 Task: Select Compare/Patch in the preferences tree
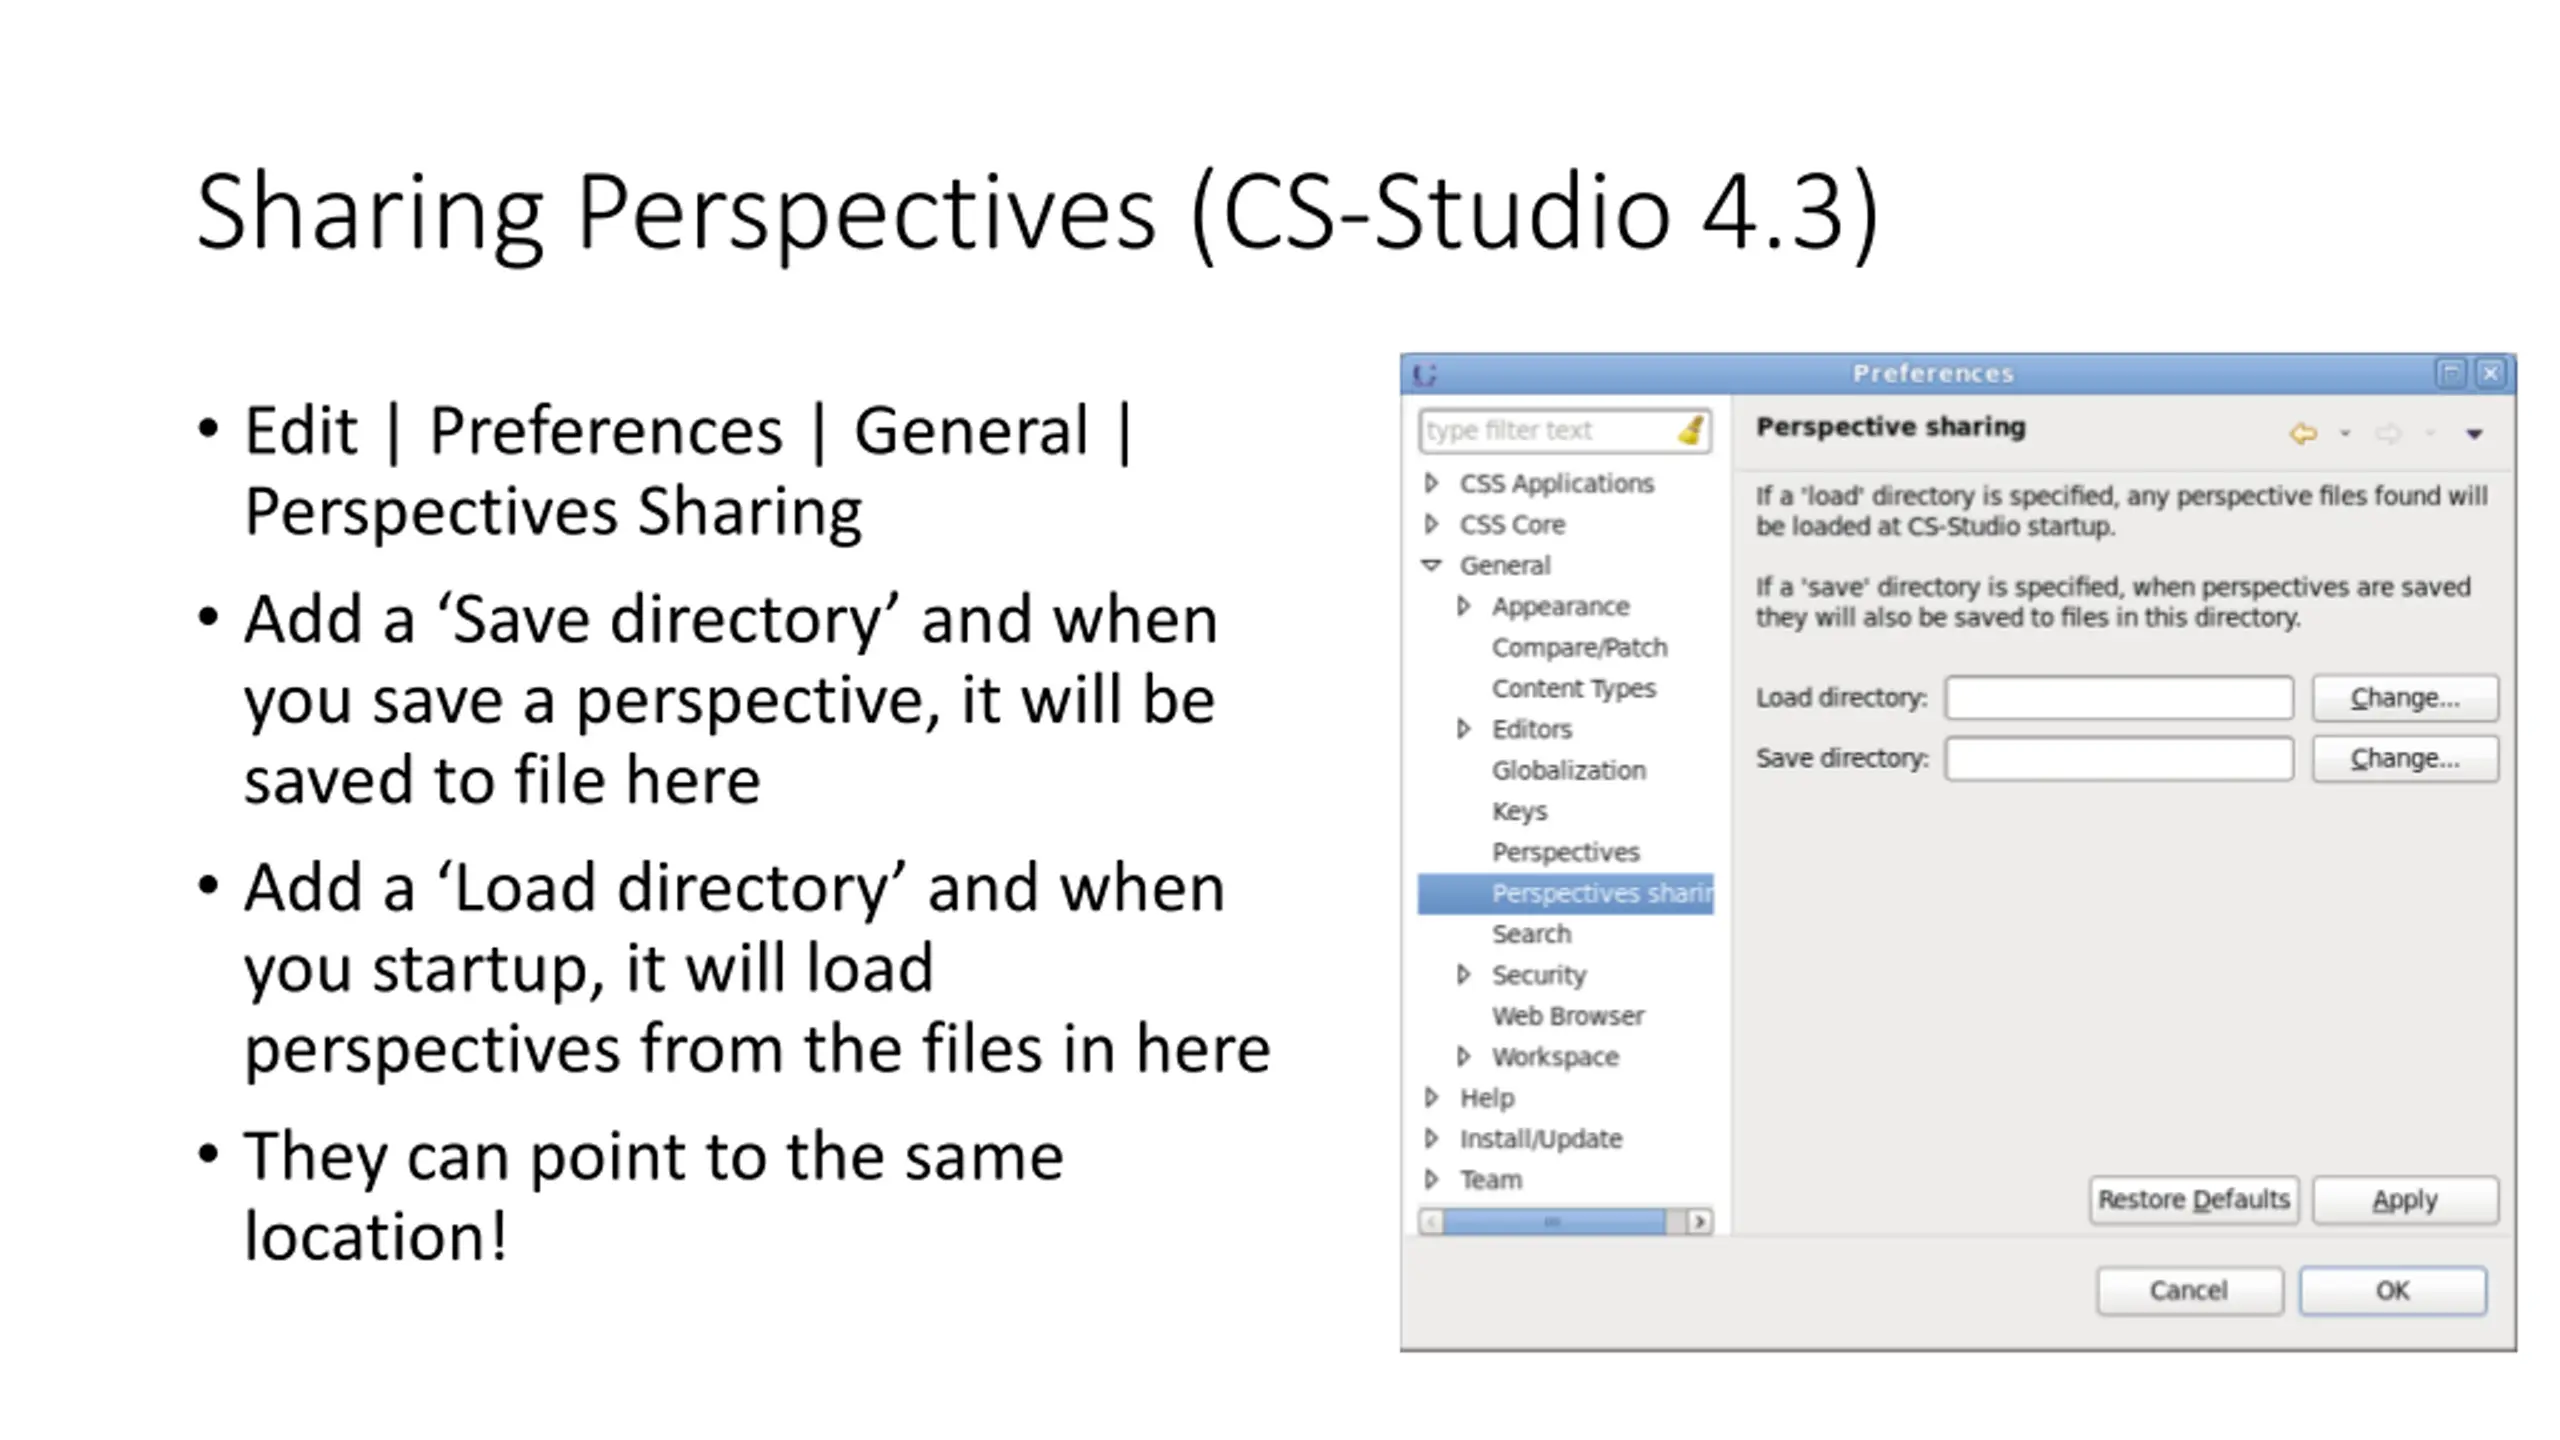1579,648
